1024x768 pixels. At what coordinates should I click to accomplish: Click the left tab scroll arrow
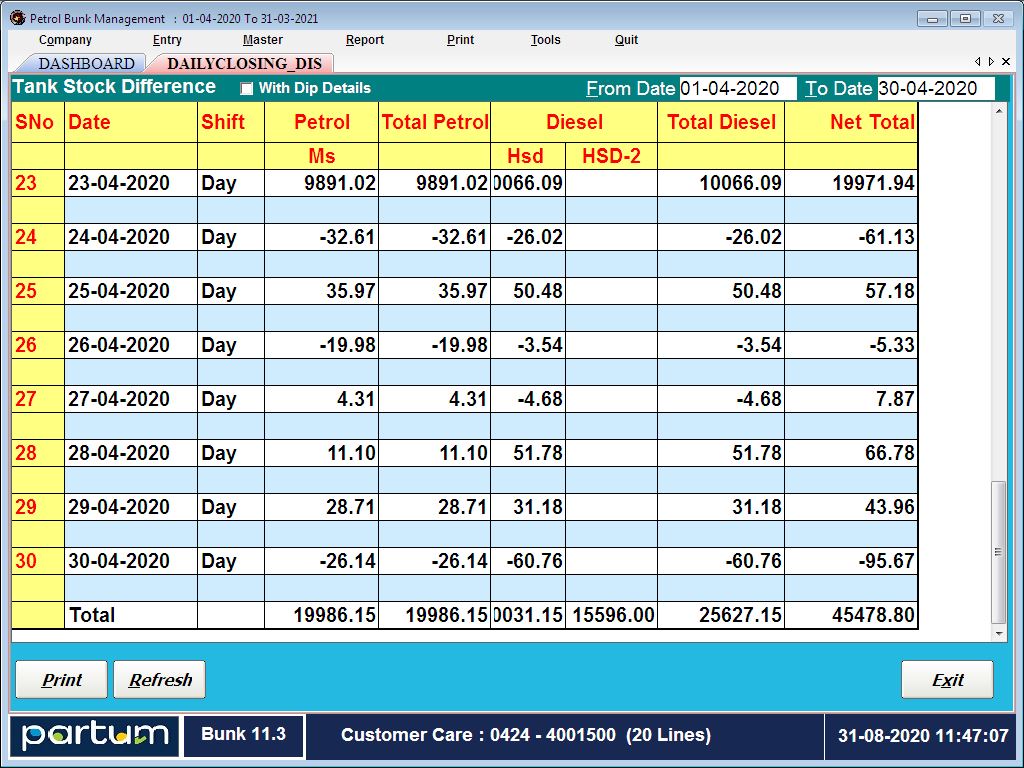tap(978, 61)
